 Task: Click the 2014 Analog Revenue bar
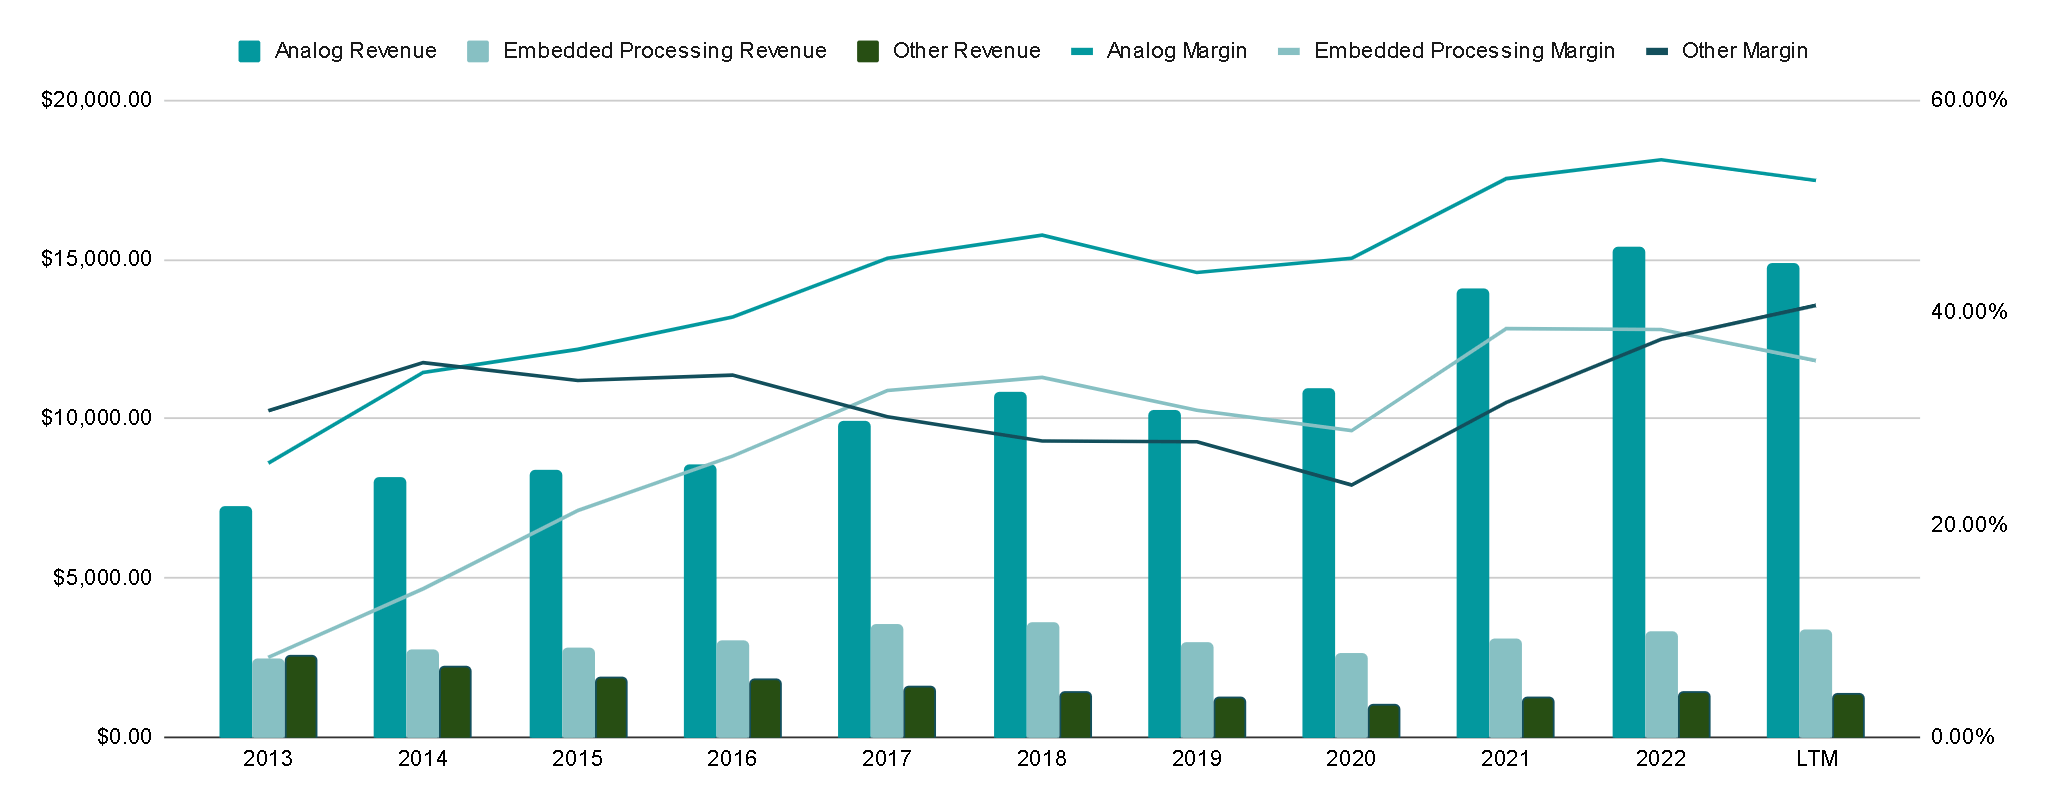(390, 608)
